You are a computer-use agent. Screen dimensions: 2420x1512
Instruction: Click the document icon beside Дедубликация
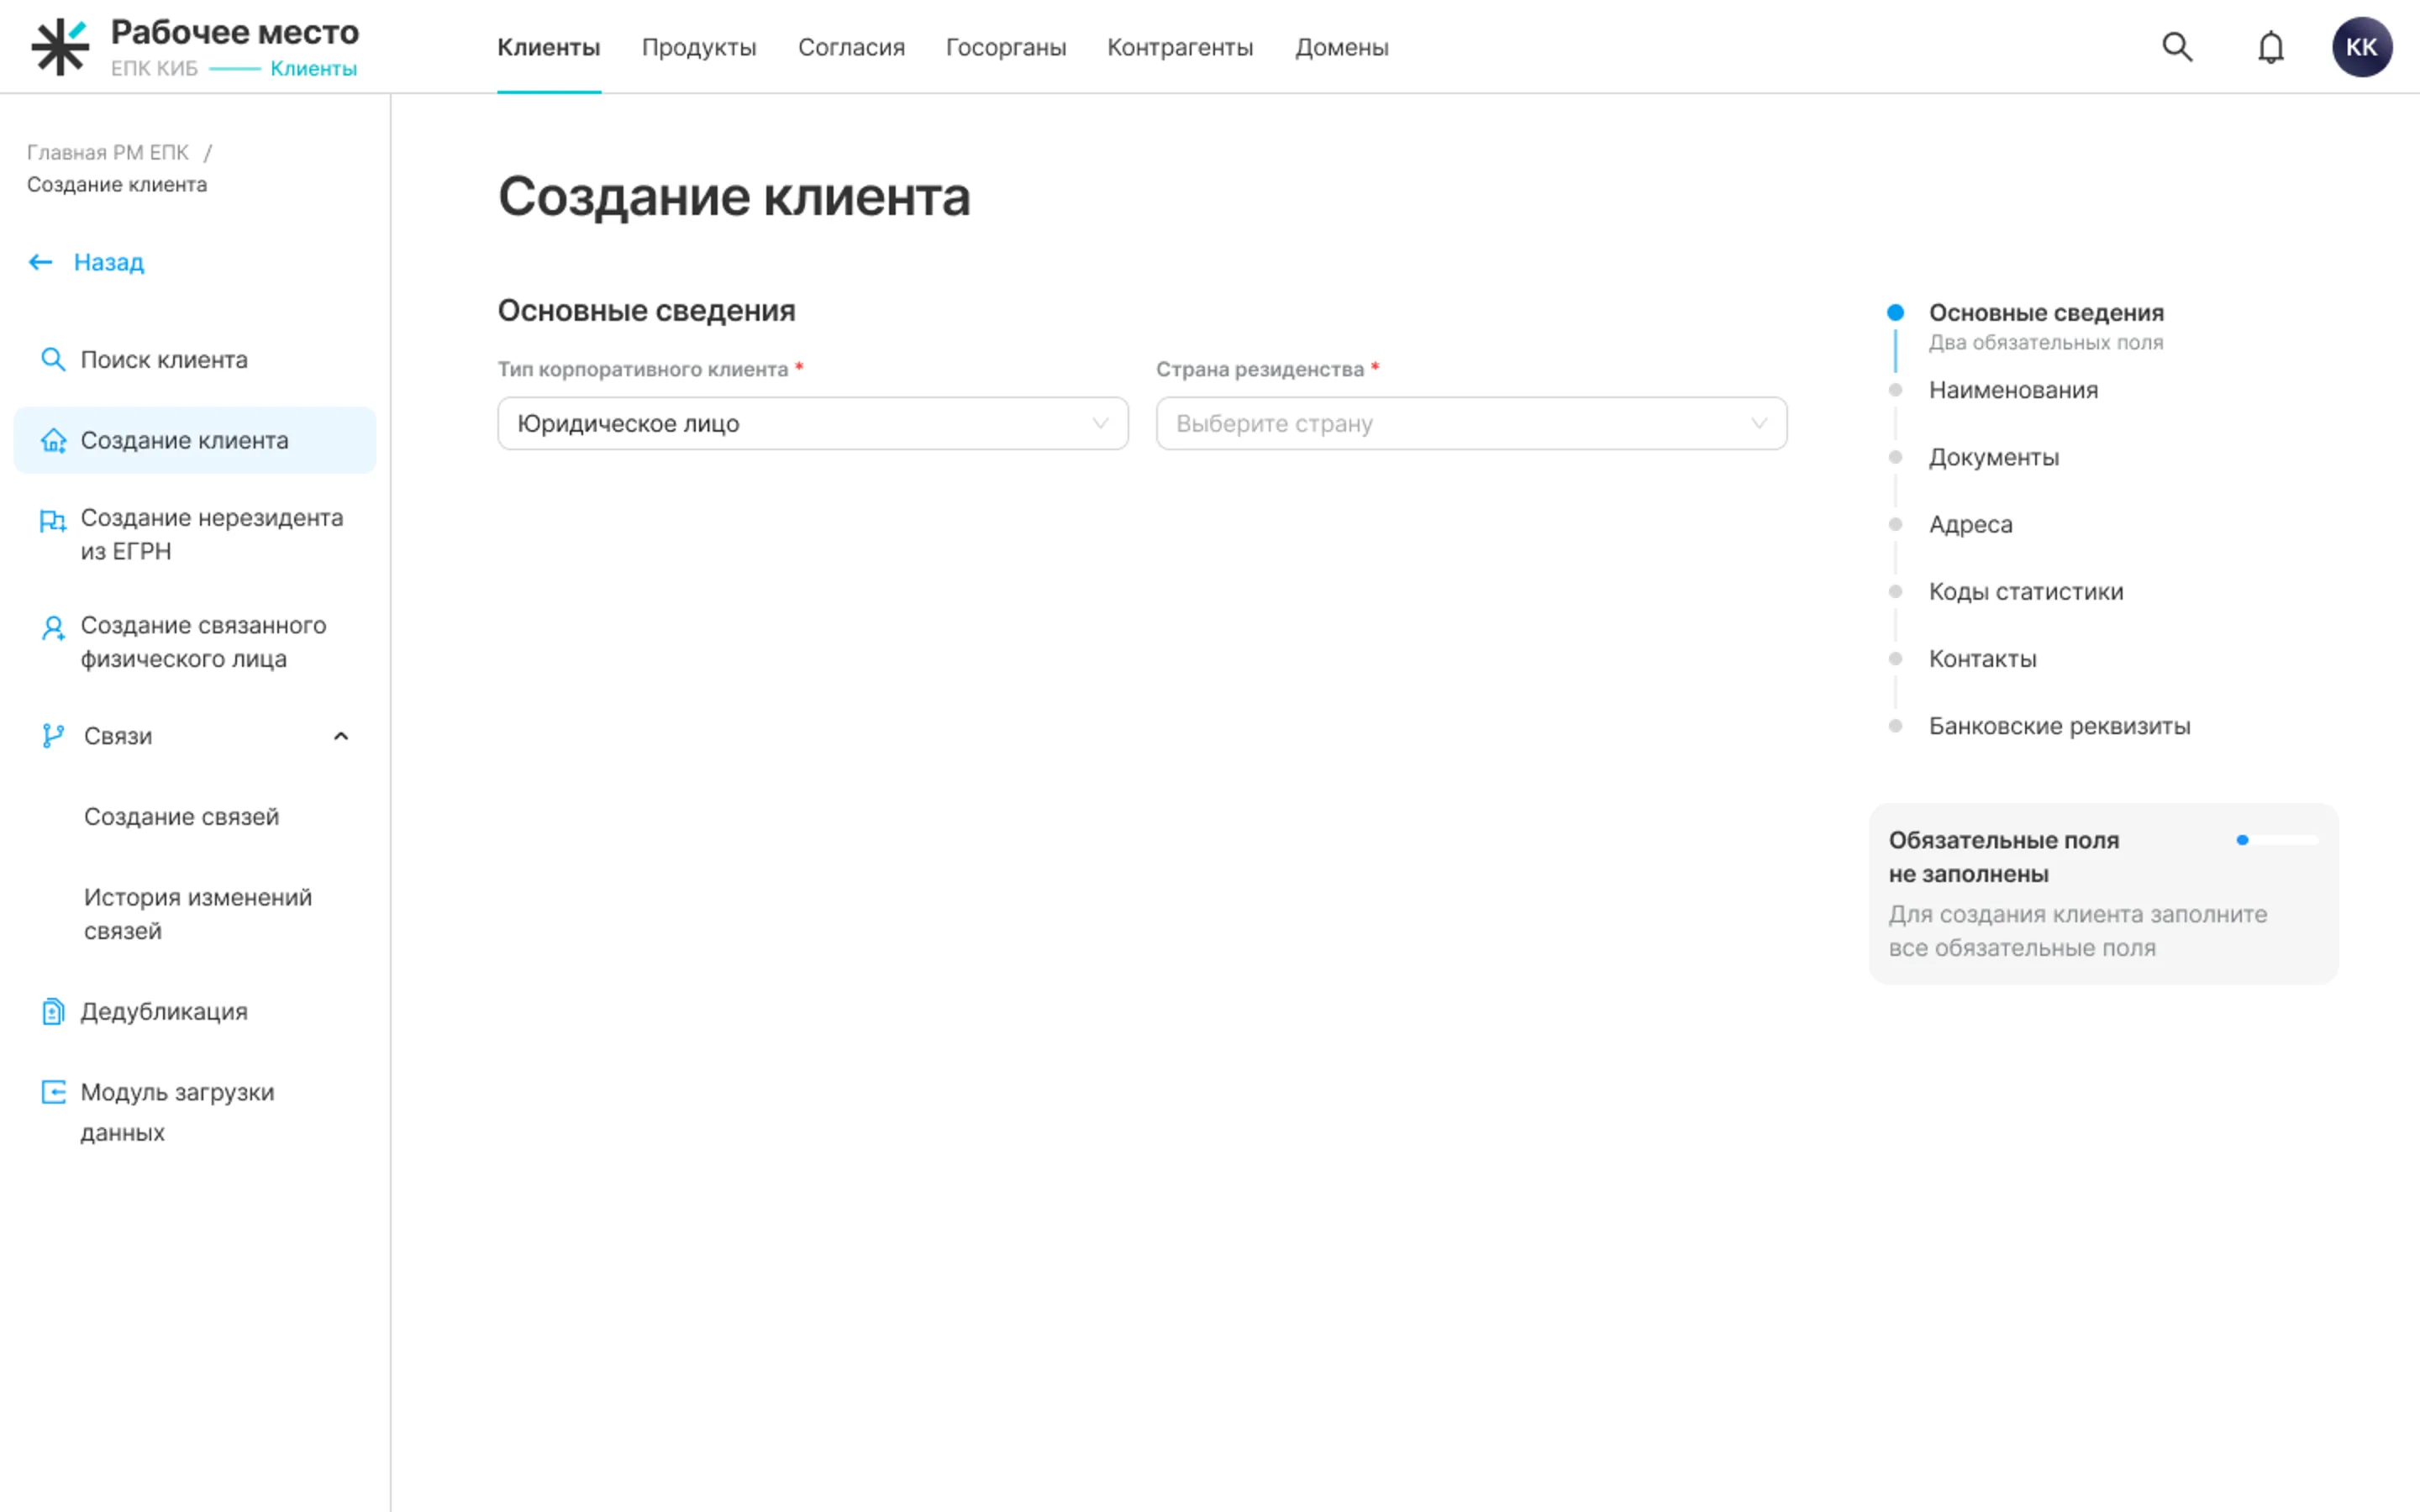[x=53, y=1011]
